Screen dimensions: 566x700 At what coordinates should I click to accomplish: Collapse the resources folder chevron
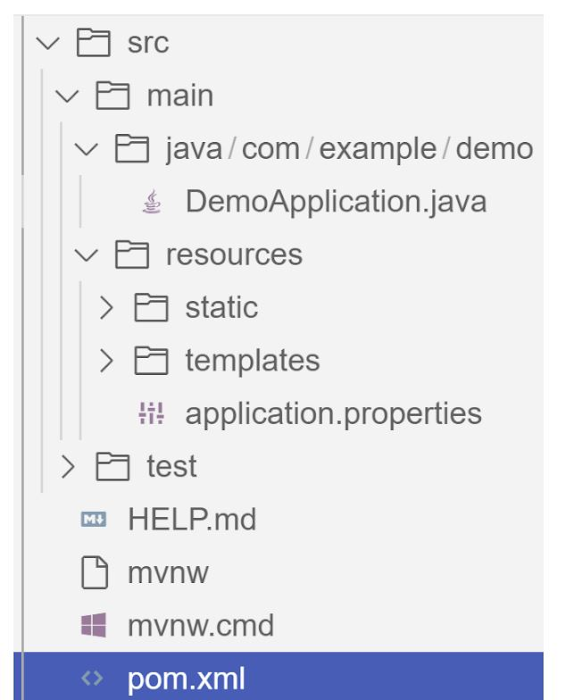[86, 255]
